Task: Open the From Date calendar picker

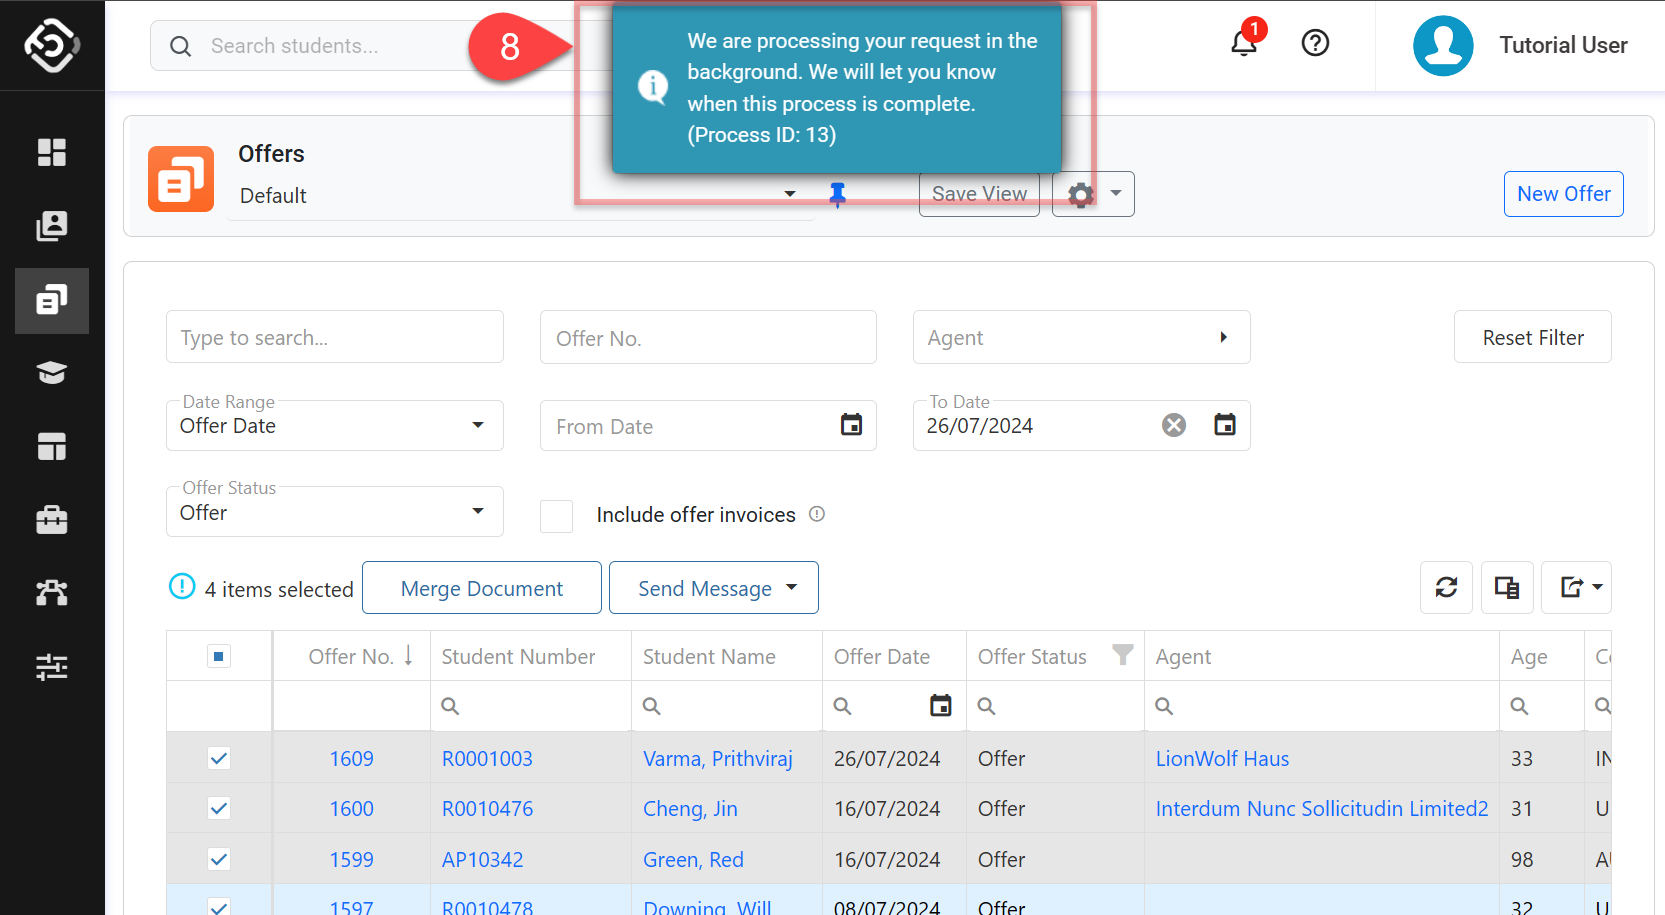Action: click(851, 425)
